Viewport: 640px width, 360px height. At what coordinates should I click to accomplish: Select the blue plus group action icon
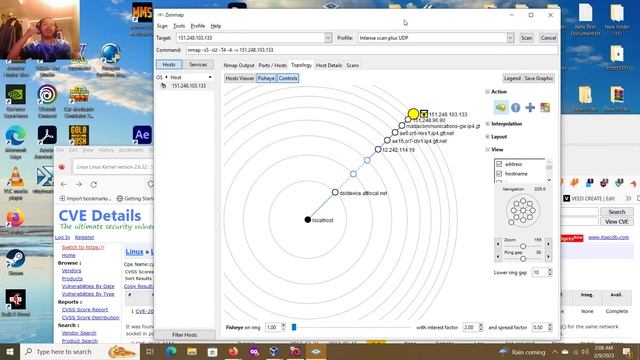(530, 107)
